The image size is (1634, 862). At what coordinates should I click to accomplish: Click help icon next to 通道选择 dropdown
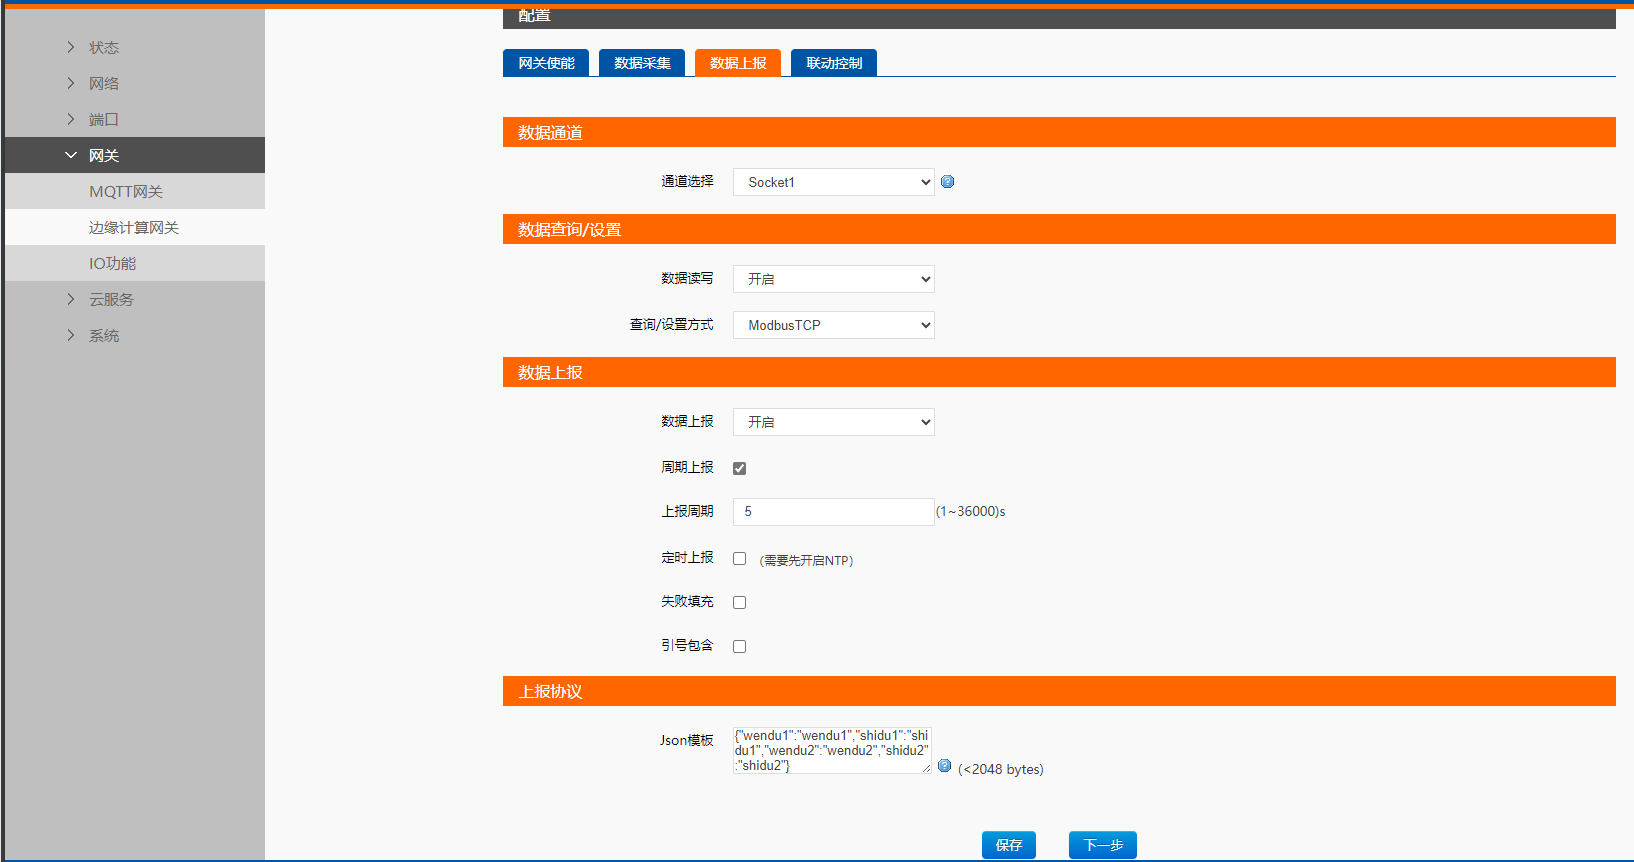(947, 182)
